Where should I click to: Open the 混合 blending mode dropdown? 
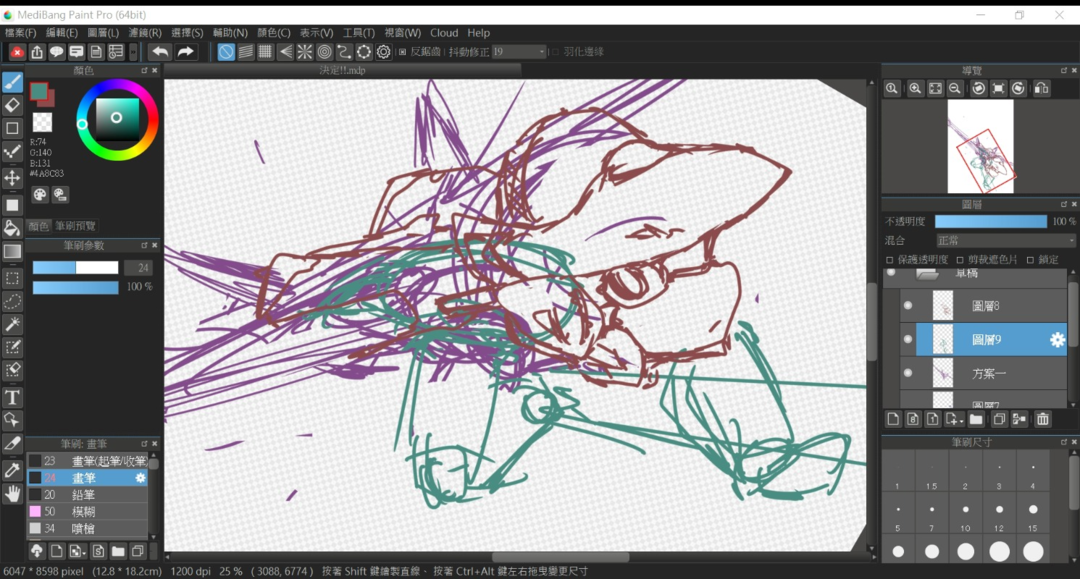pos(1005,241)
